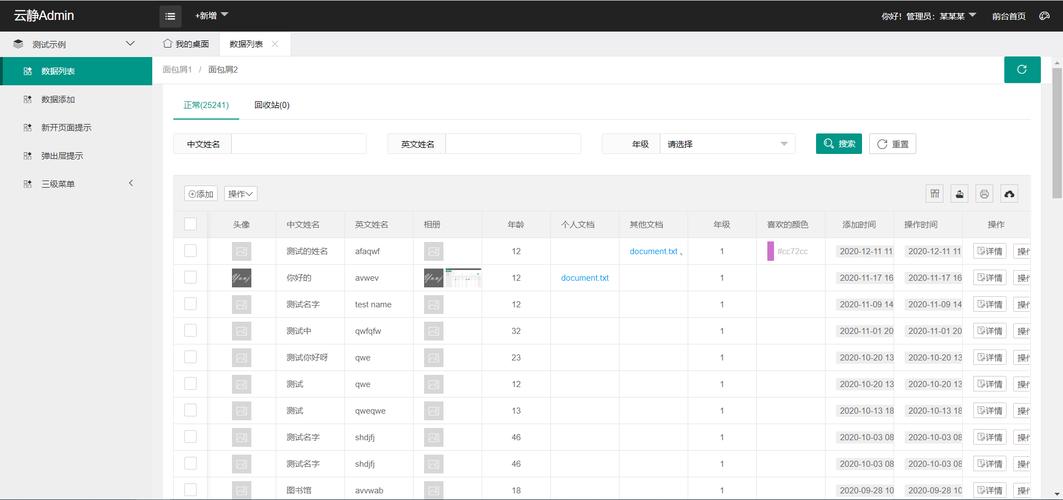Expand the 操作 batch actions dropdown
This screenshot has height=500, width=1063.
pos(240,194)
